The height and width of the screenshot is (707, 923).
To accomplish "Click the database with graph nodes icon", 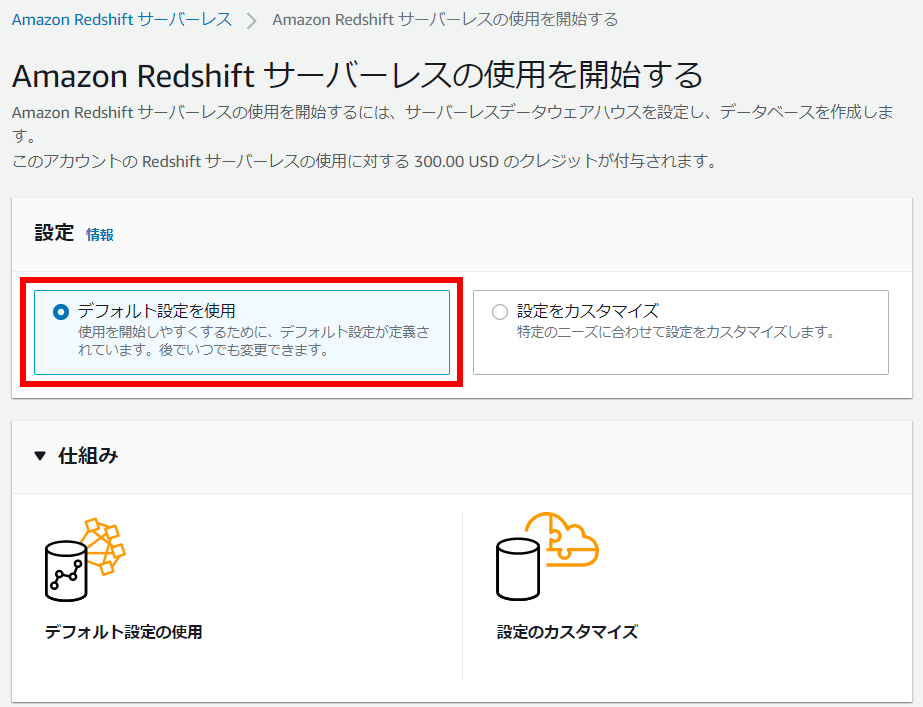I will [85, 559].
